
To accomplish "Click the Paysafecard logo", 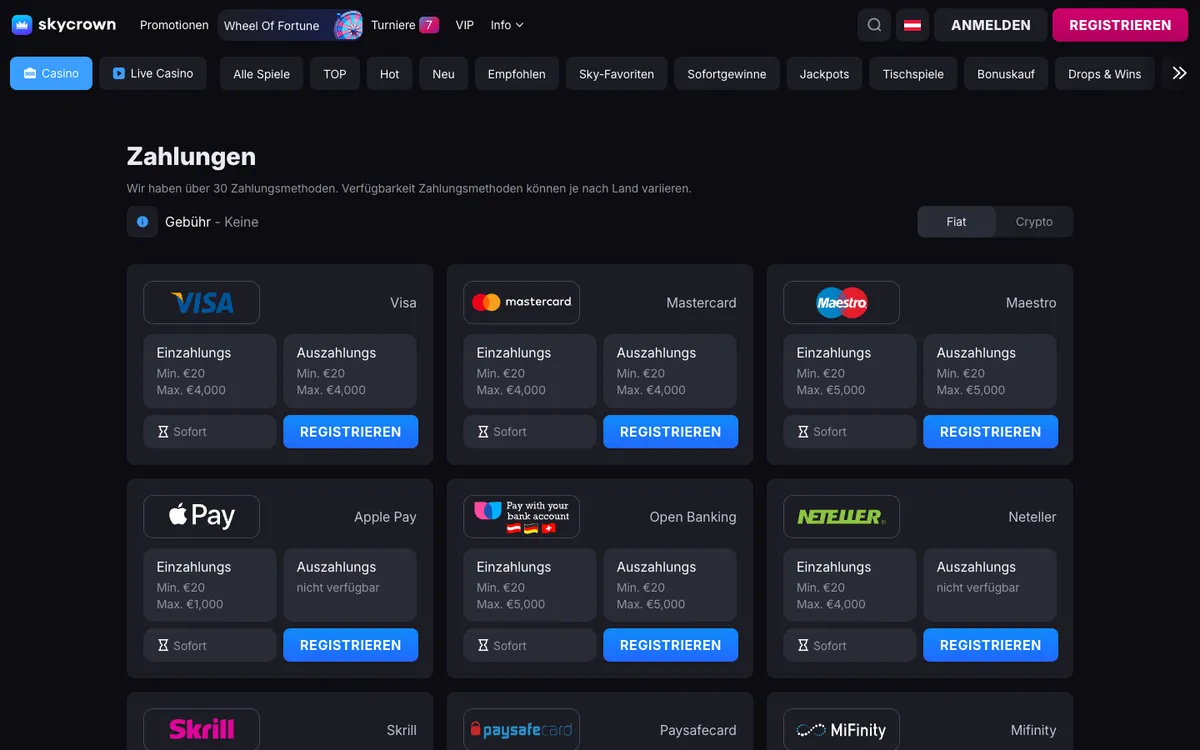I will click(522, 730).
